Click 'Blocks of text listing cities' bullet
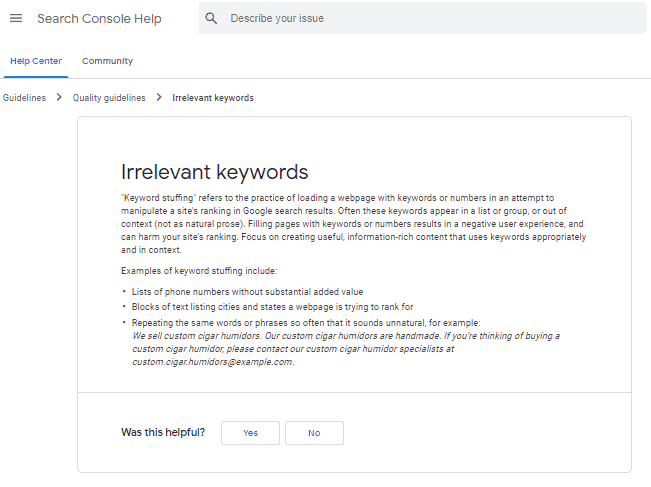 (x=272, y=307)
